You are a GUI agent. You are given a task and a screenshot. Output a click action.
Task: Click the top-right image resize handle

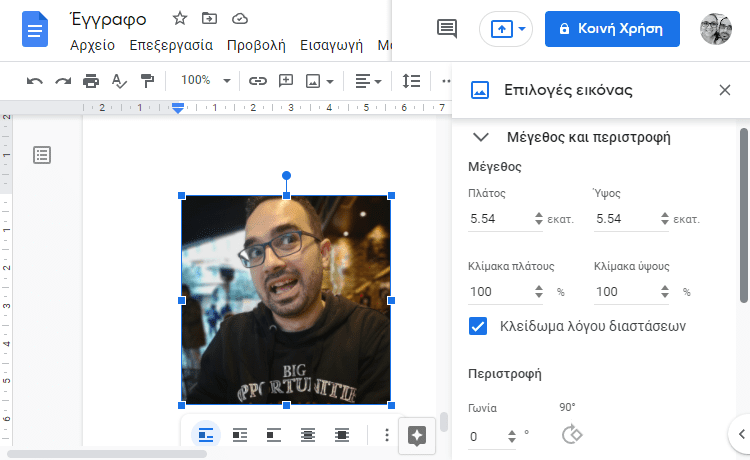391,196
